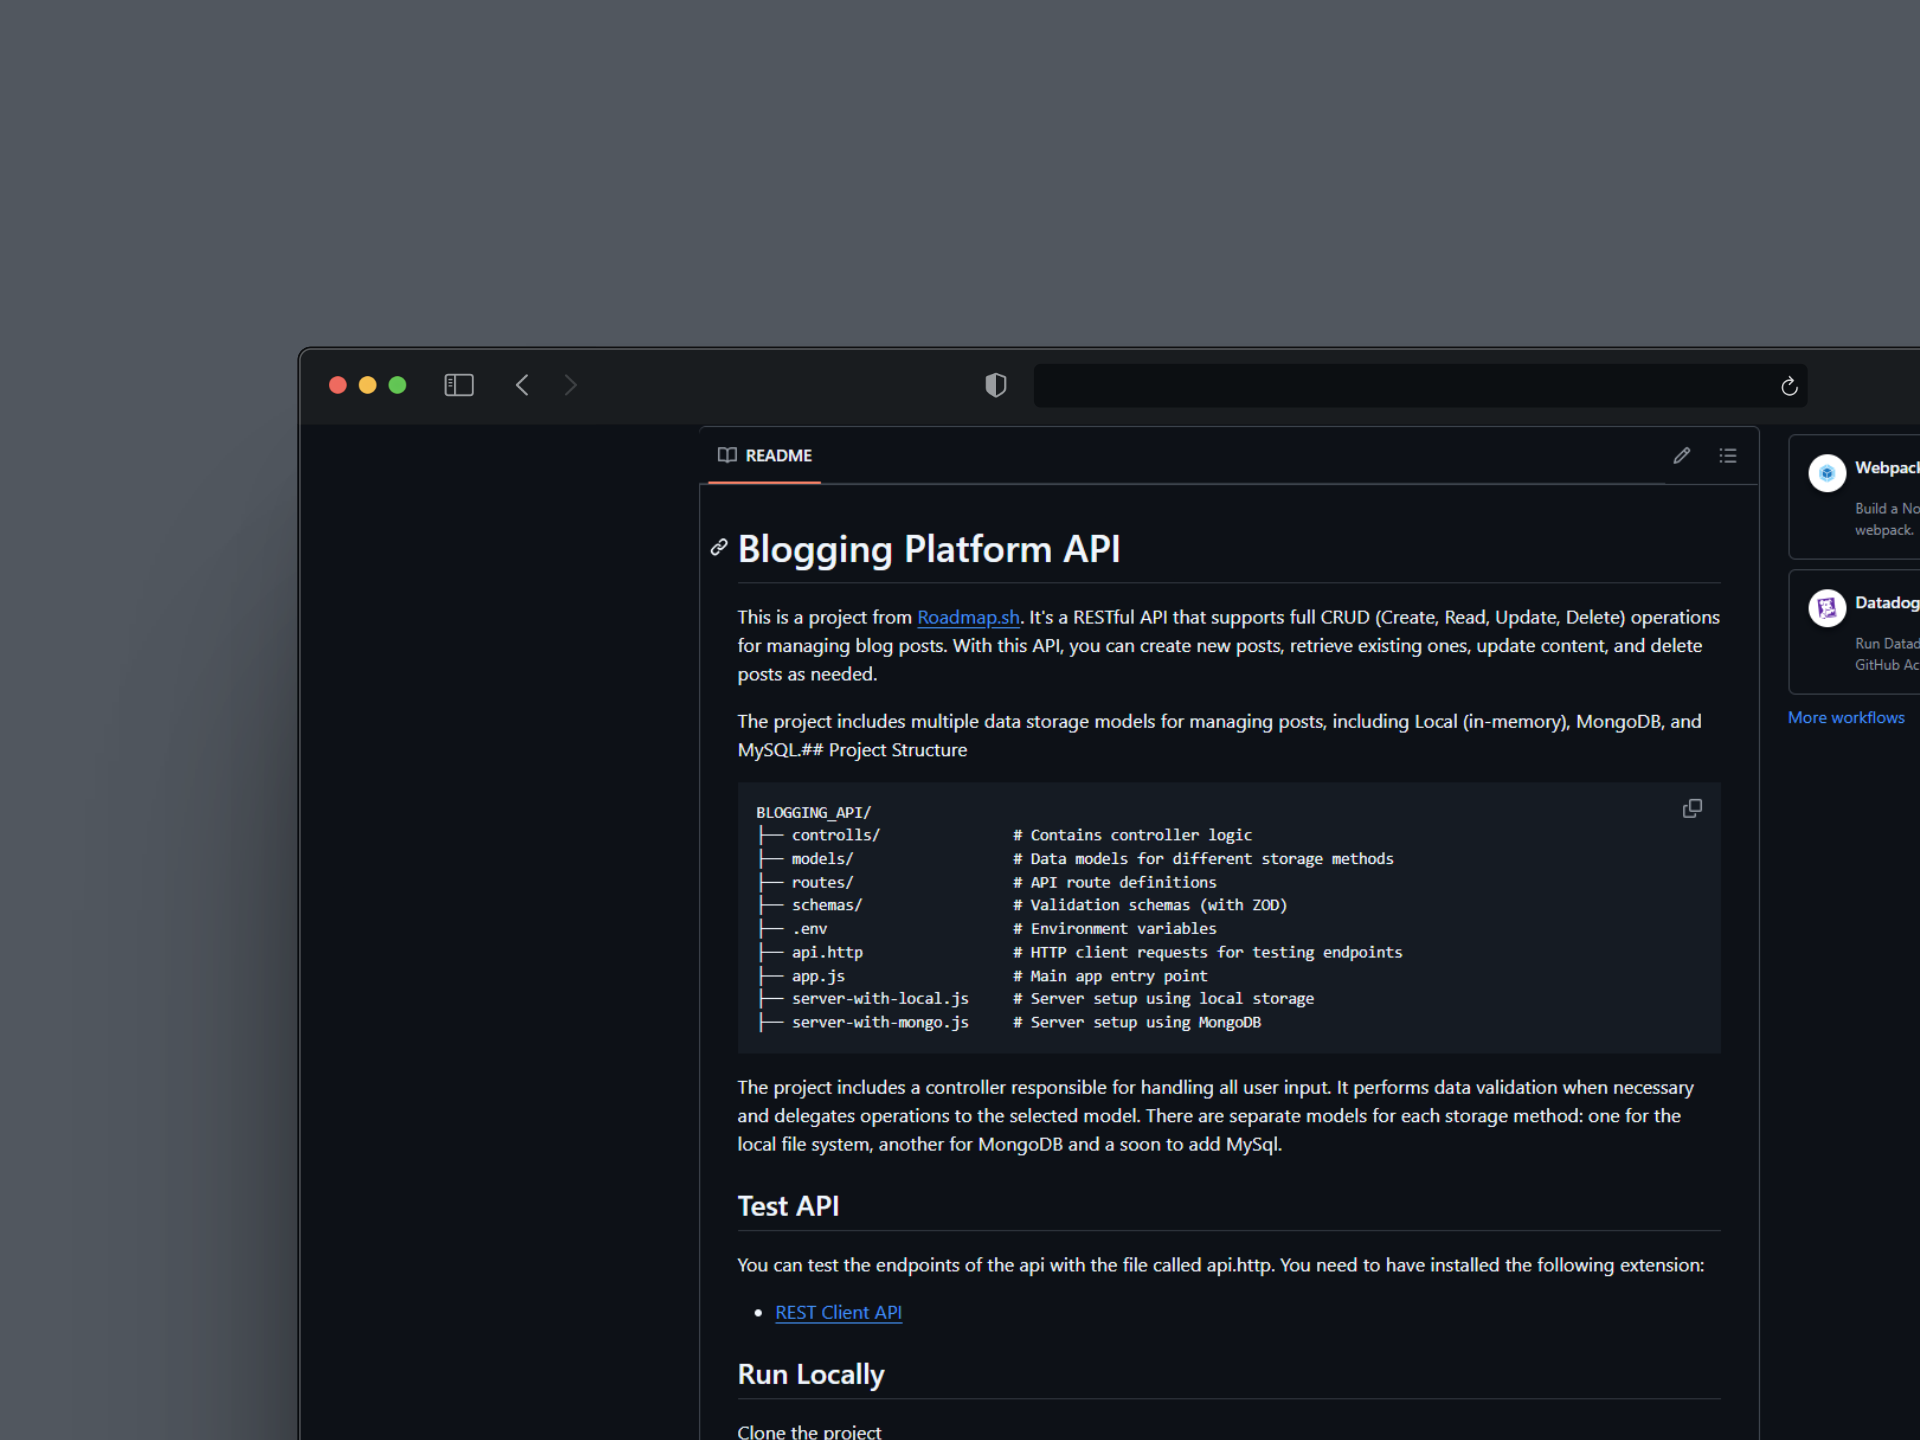Image resolution: width=1920 pixels, height=1440 pixels.
Task: Click the BLOGGING_API/ root line
Action: click(813, 813)
